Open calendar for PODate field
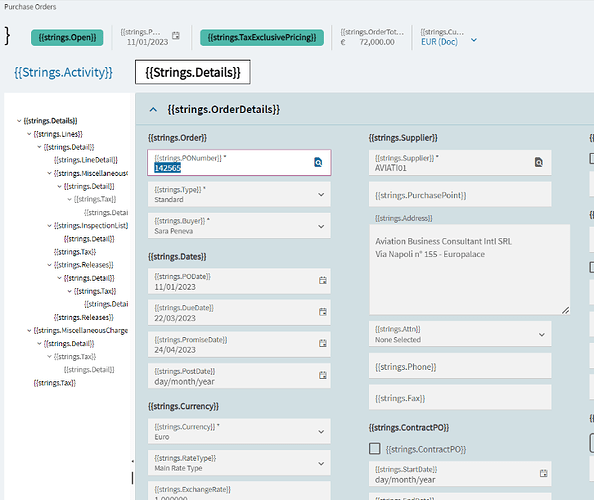The height and width of the screenshot is (500, 594). coord(322,281)
